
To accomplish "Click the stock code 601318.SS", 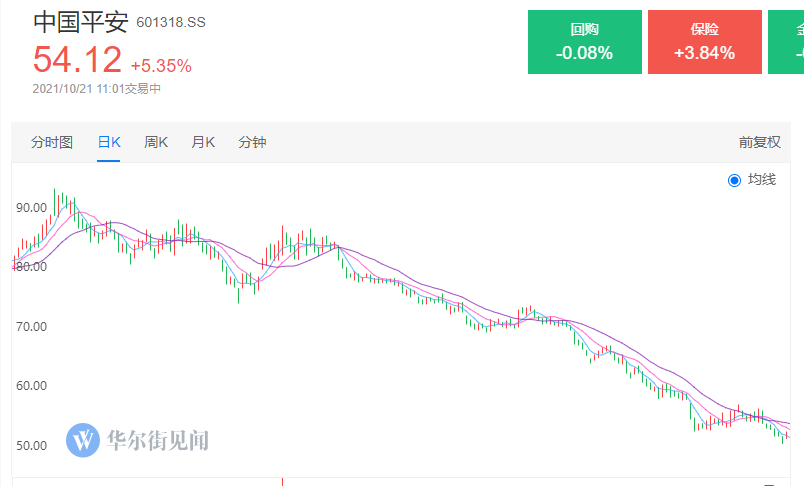I will coord(171,23).
